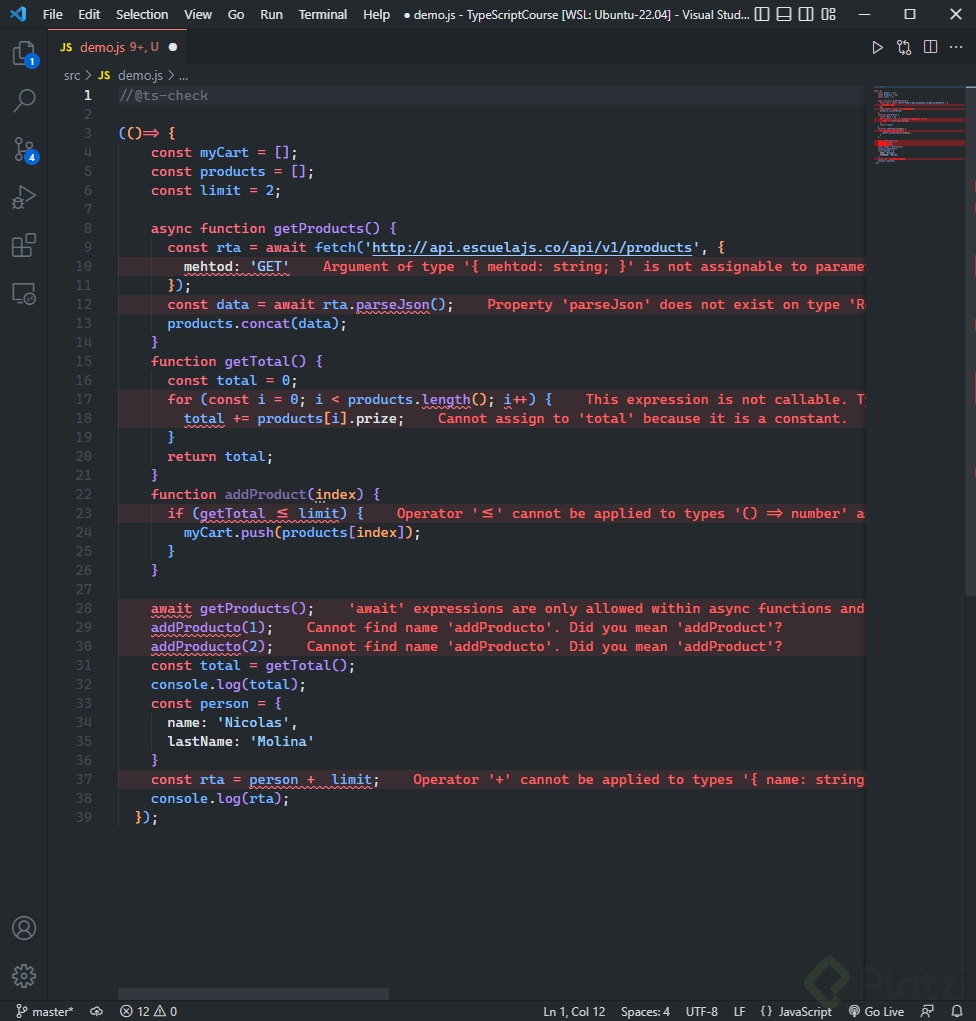Screen dimensions: 976x1021
Task: Open the Extensions view
Action: tap(24, 245)
